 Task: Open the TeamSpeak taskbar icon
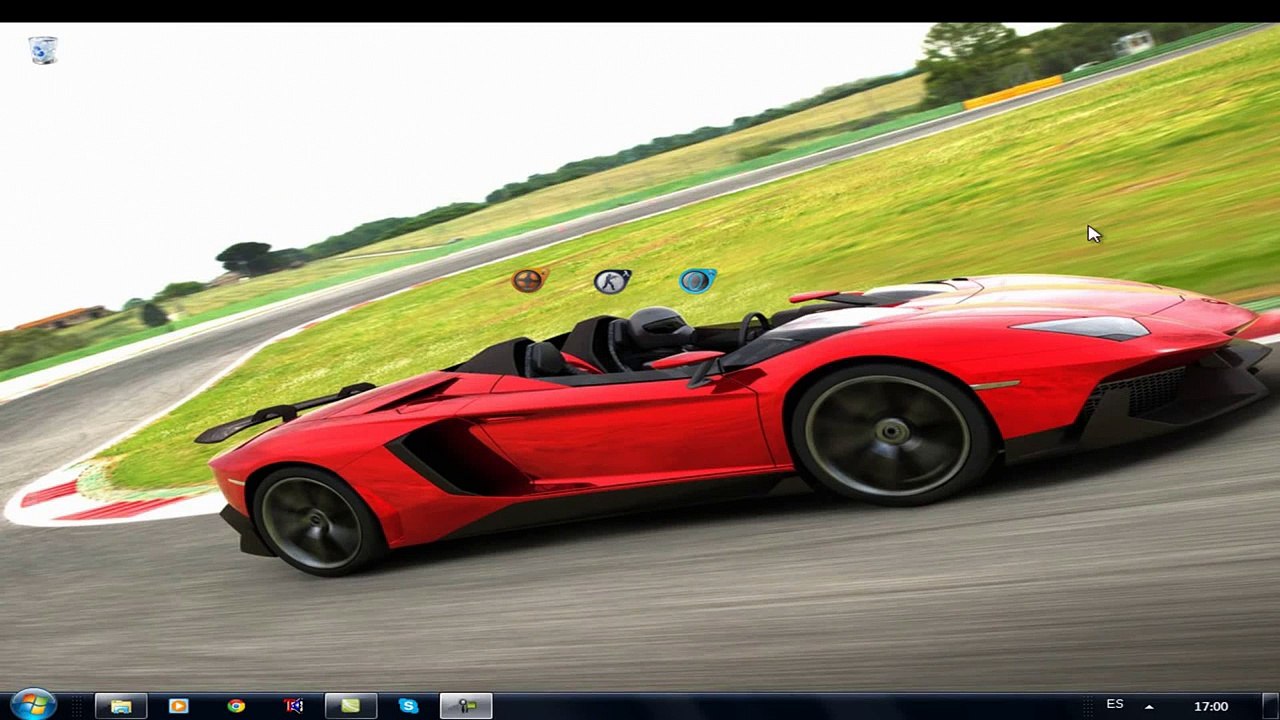pos(294,706)
